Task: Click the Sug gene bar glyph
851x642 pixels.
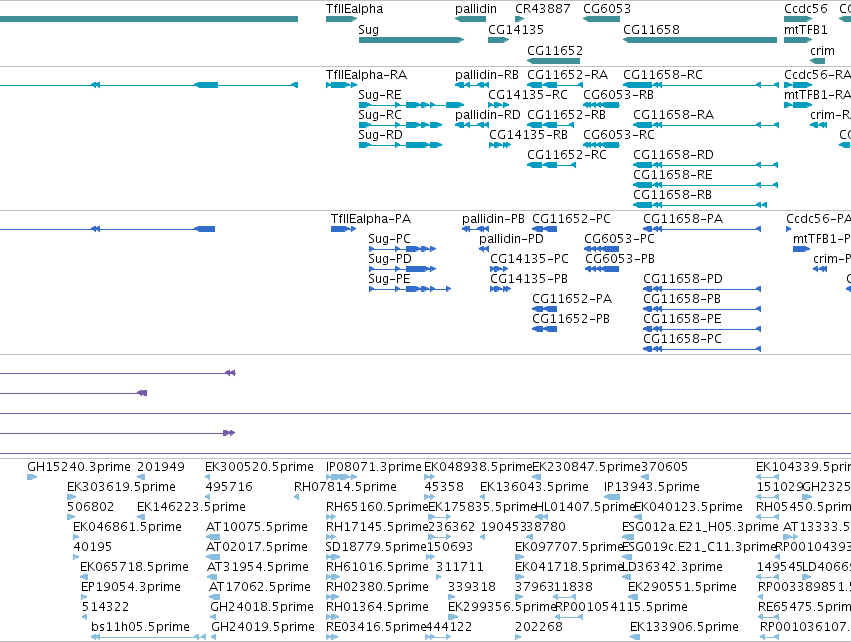Action: point(411,40)
